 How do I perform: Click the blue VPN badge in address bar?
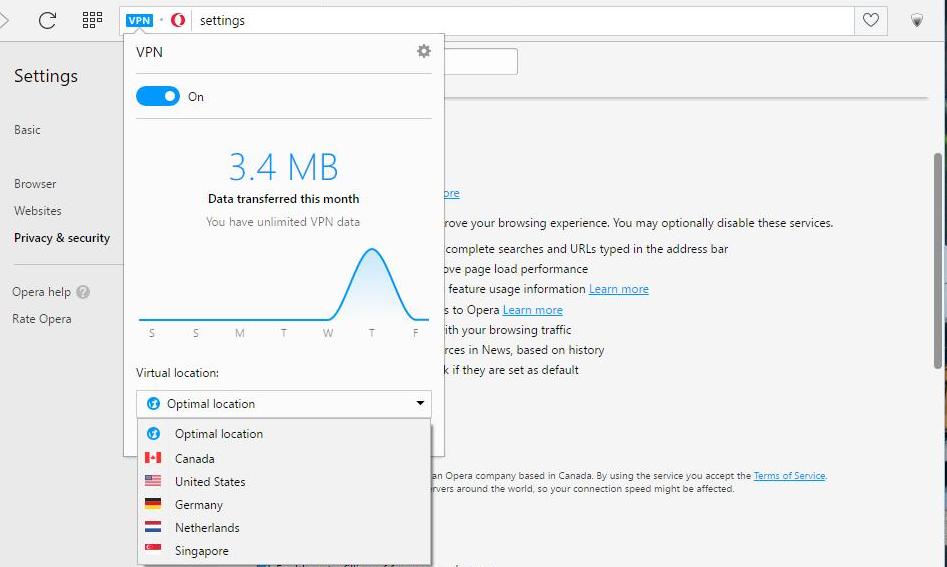tap(139, 21)
